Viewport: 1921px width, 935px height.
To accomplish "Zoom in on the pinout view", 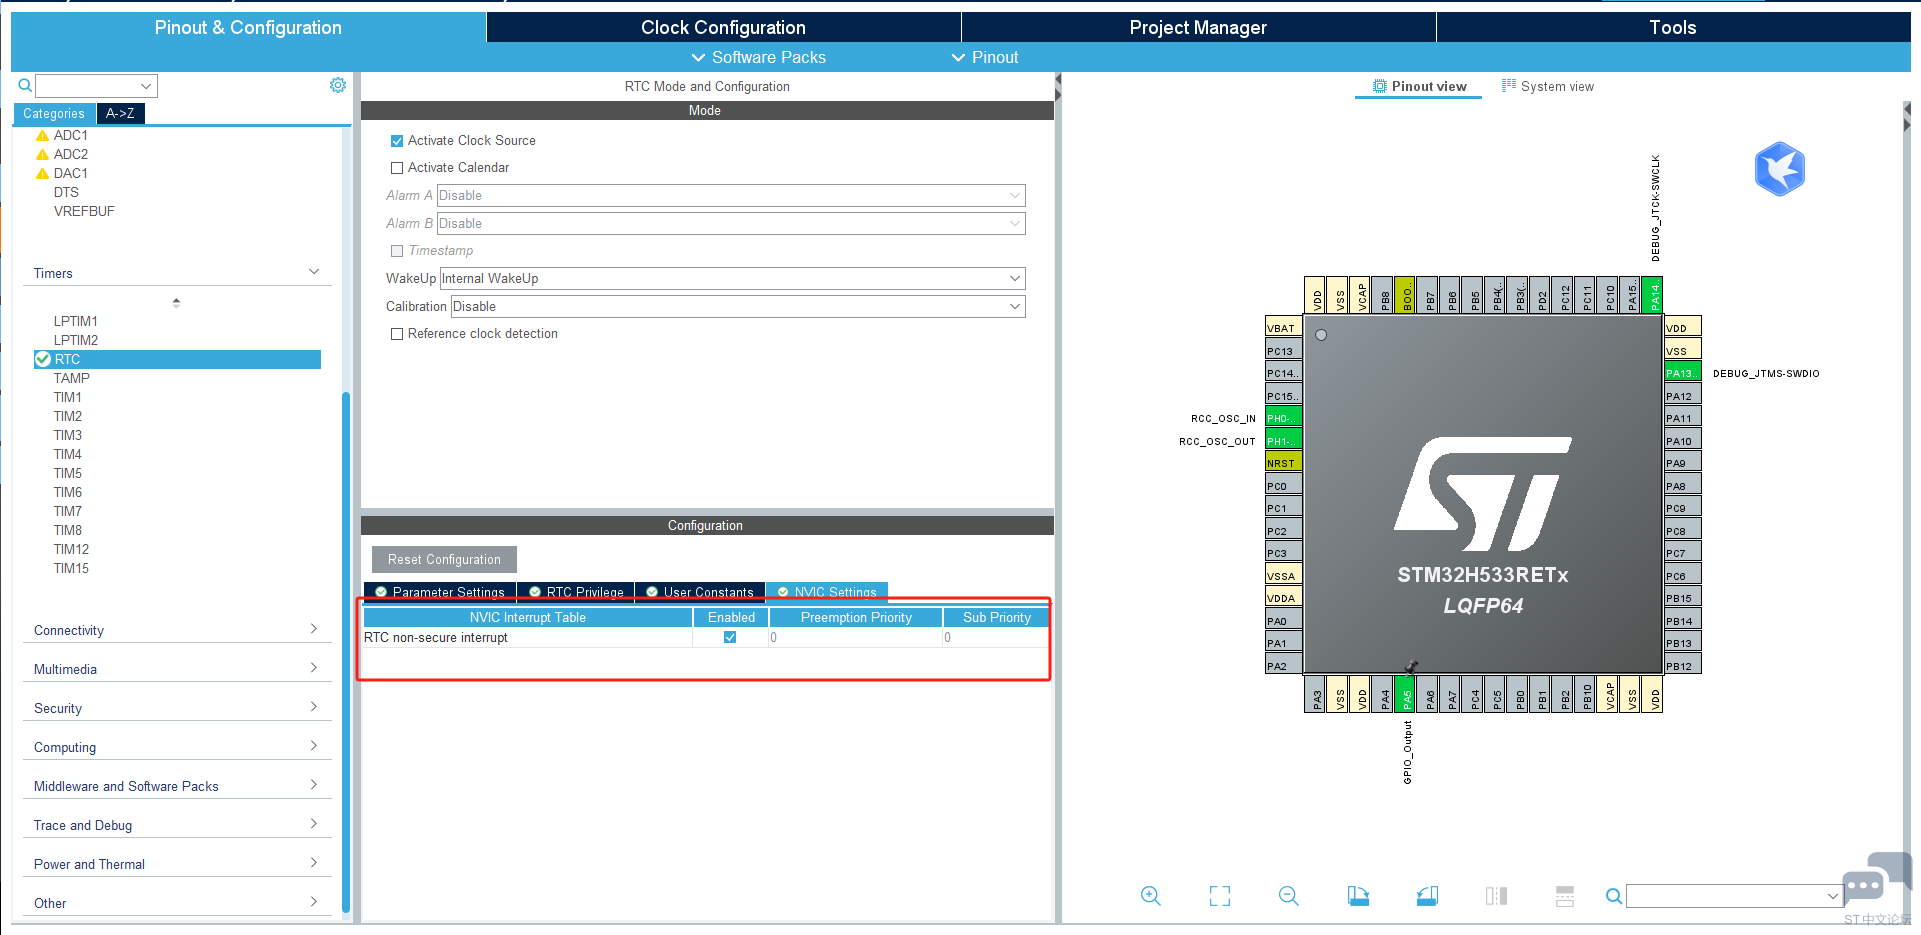I will click(1150, 896).
